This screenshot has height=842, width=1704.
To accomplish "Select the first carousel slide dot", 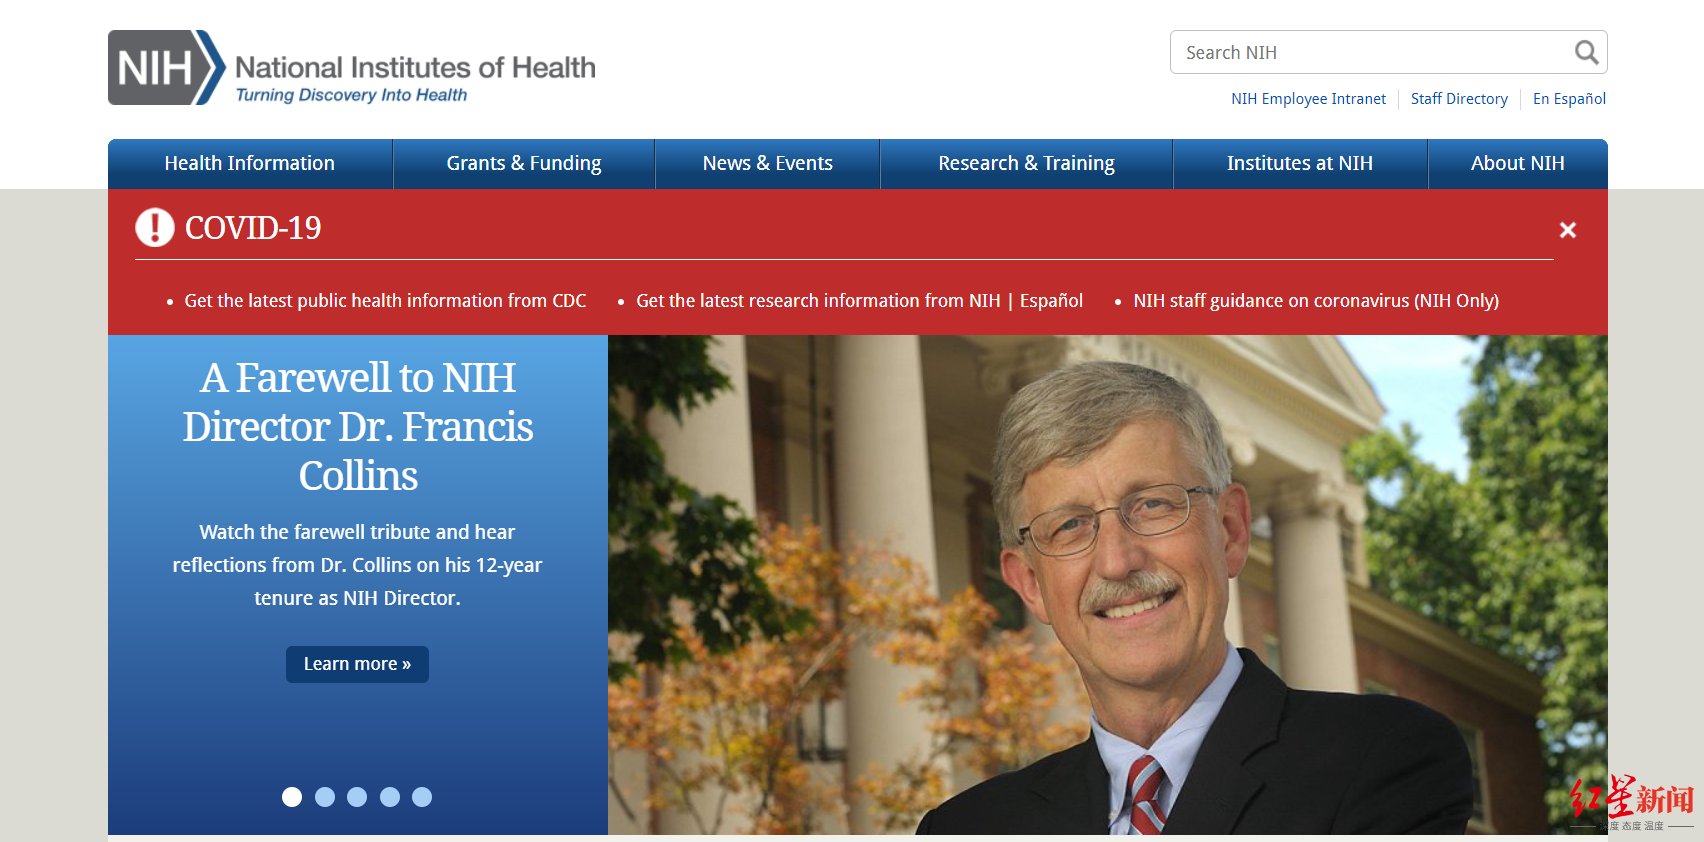I will (x=292, y=797).
